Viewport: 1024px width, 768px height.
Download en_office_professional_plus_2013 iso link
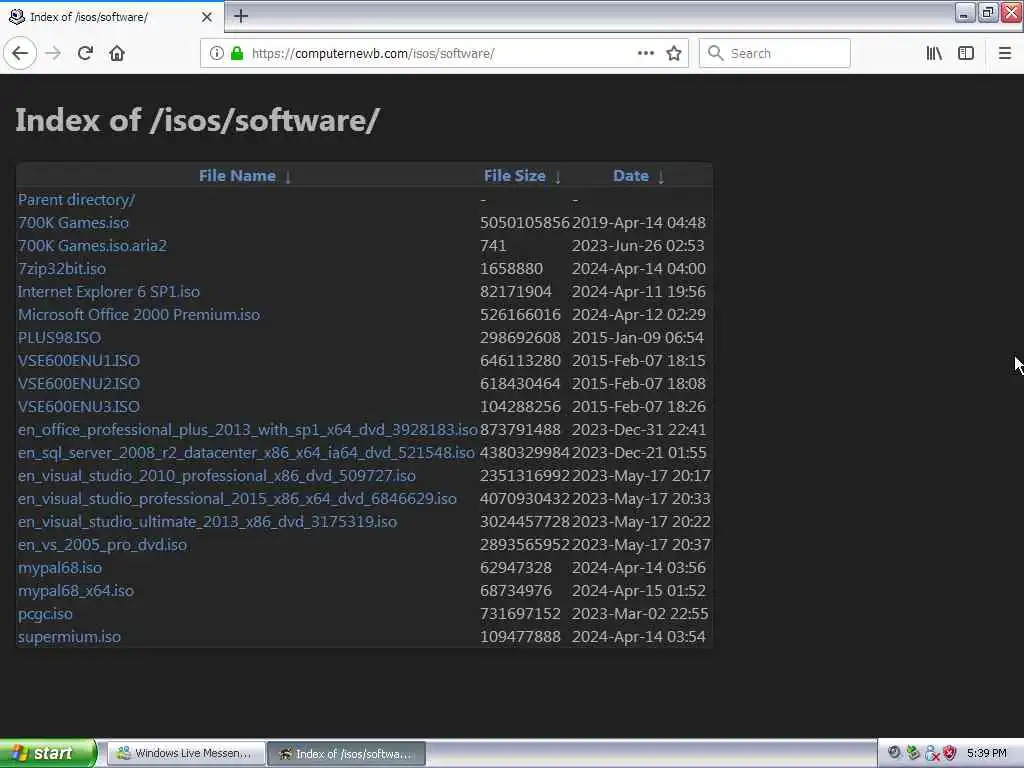tap(248, 430)
